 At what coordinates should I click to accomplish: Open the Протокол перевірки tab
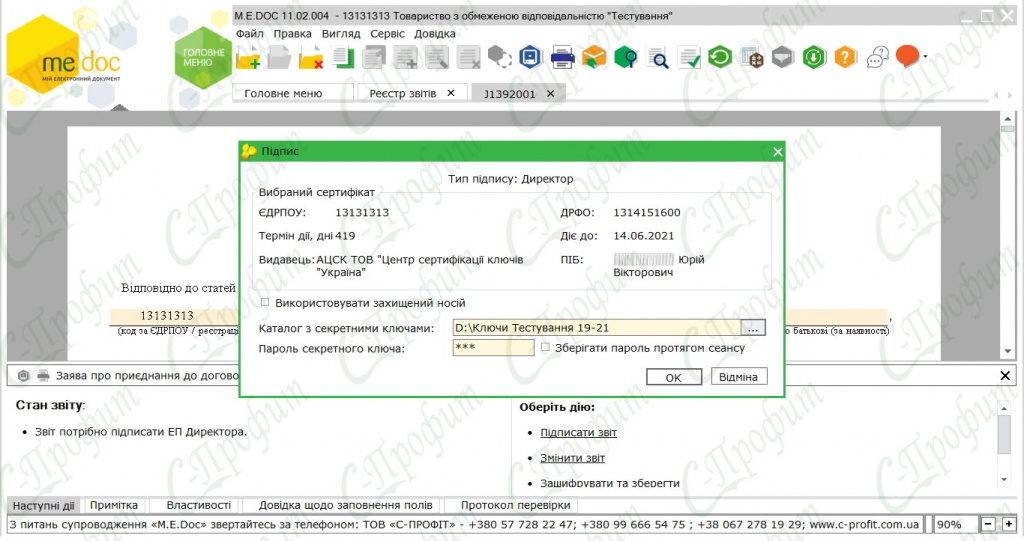pos(515,505)
